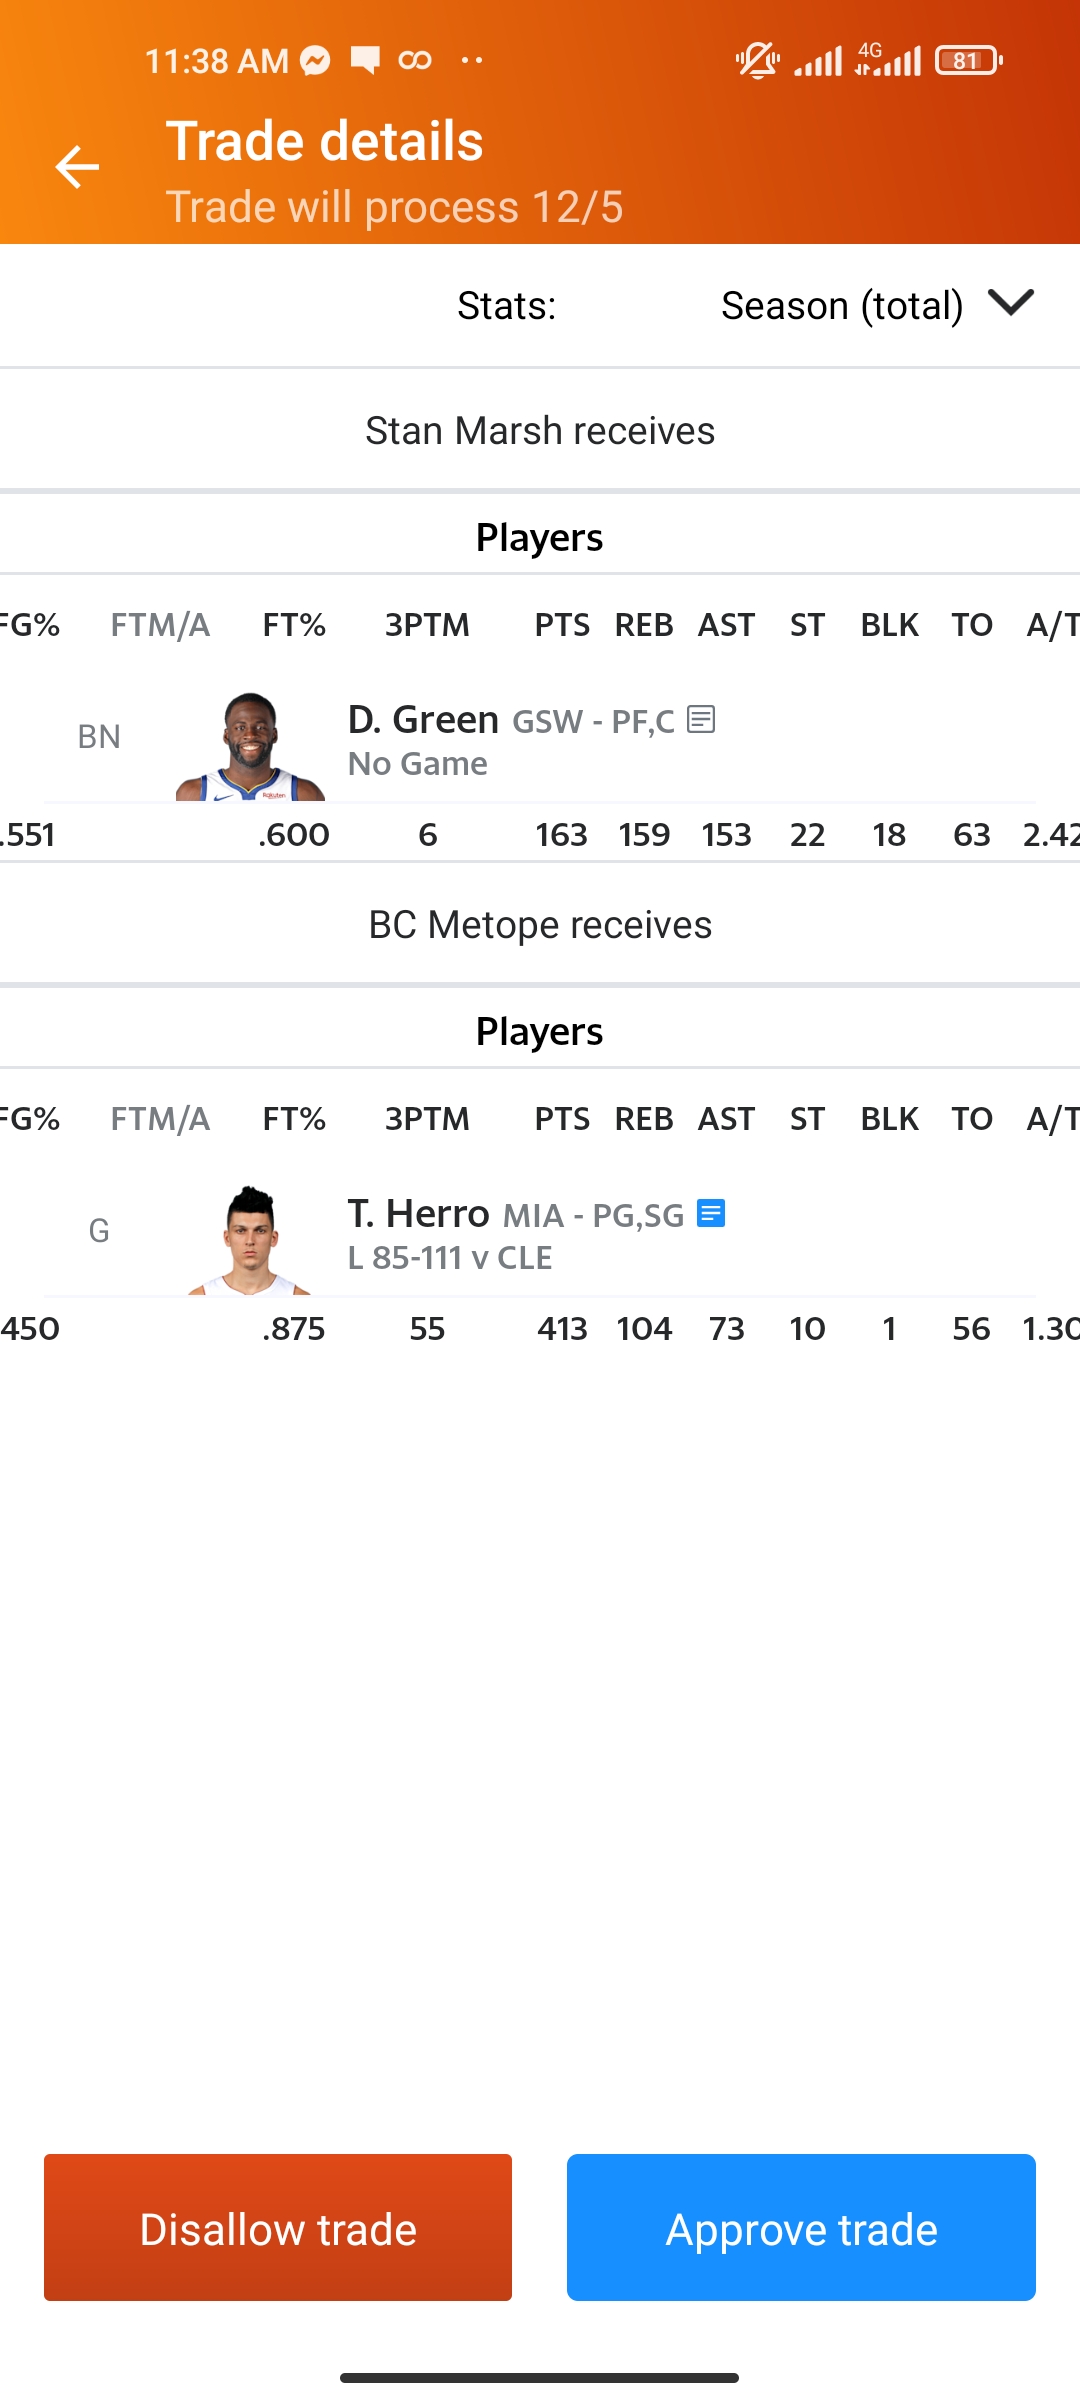Tap the dropdown chevron next to Season
The width and height of the screenshot is (1080, 2400).
[1010, 302]
